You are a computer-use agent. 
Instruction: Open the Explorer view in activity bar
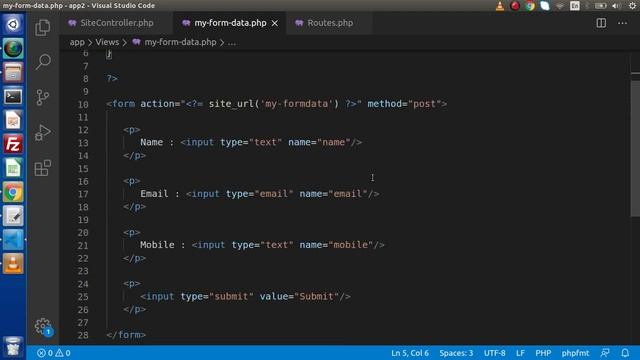[x=42, y=27]
